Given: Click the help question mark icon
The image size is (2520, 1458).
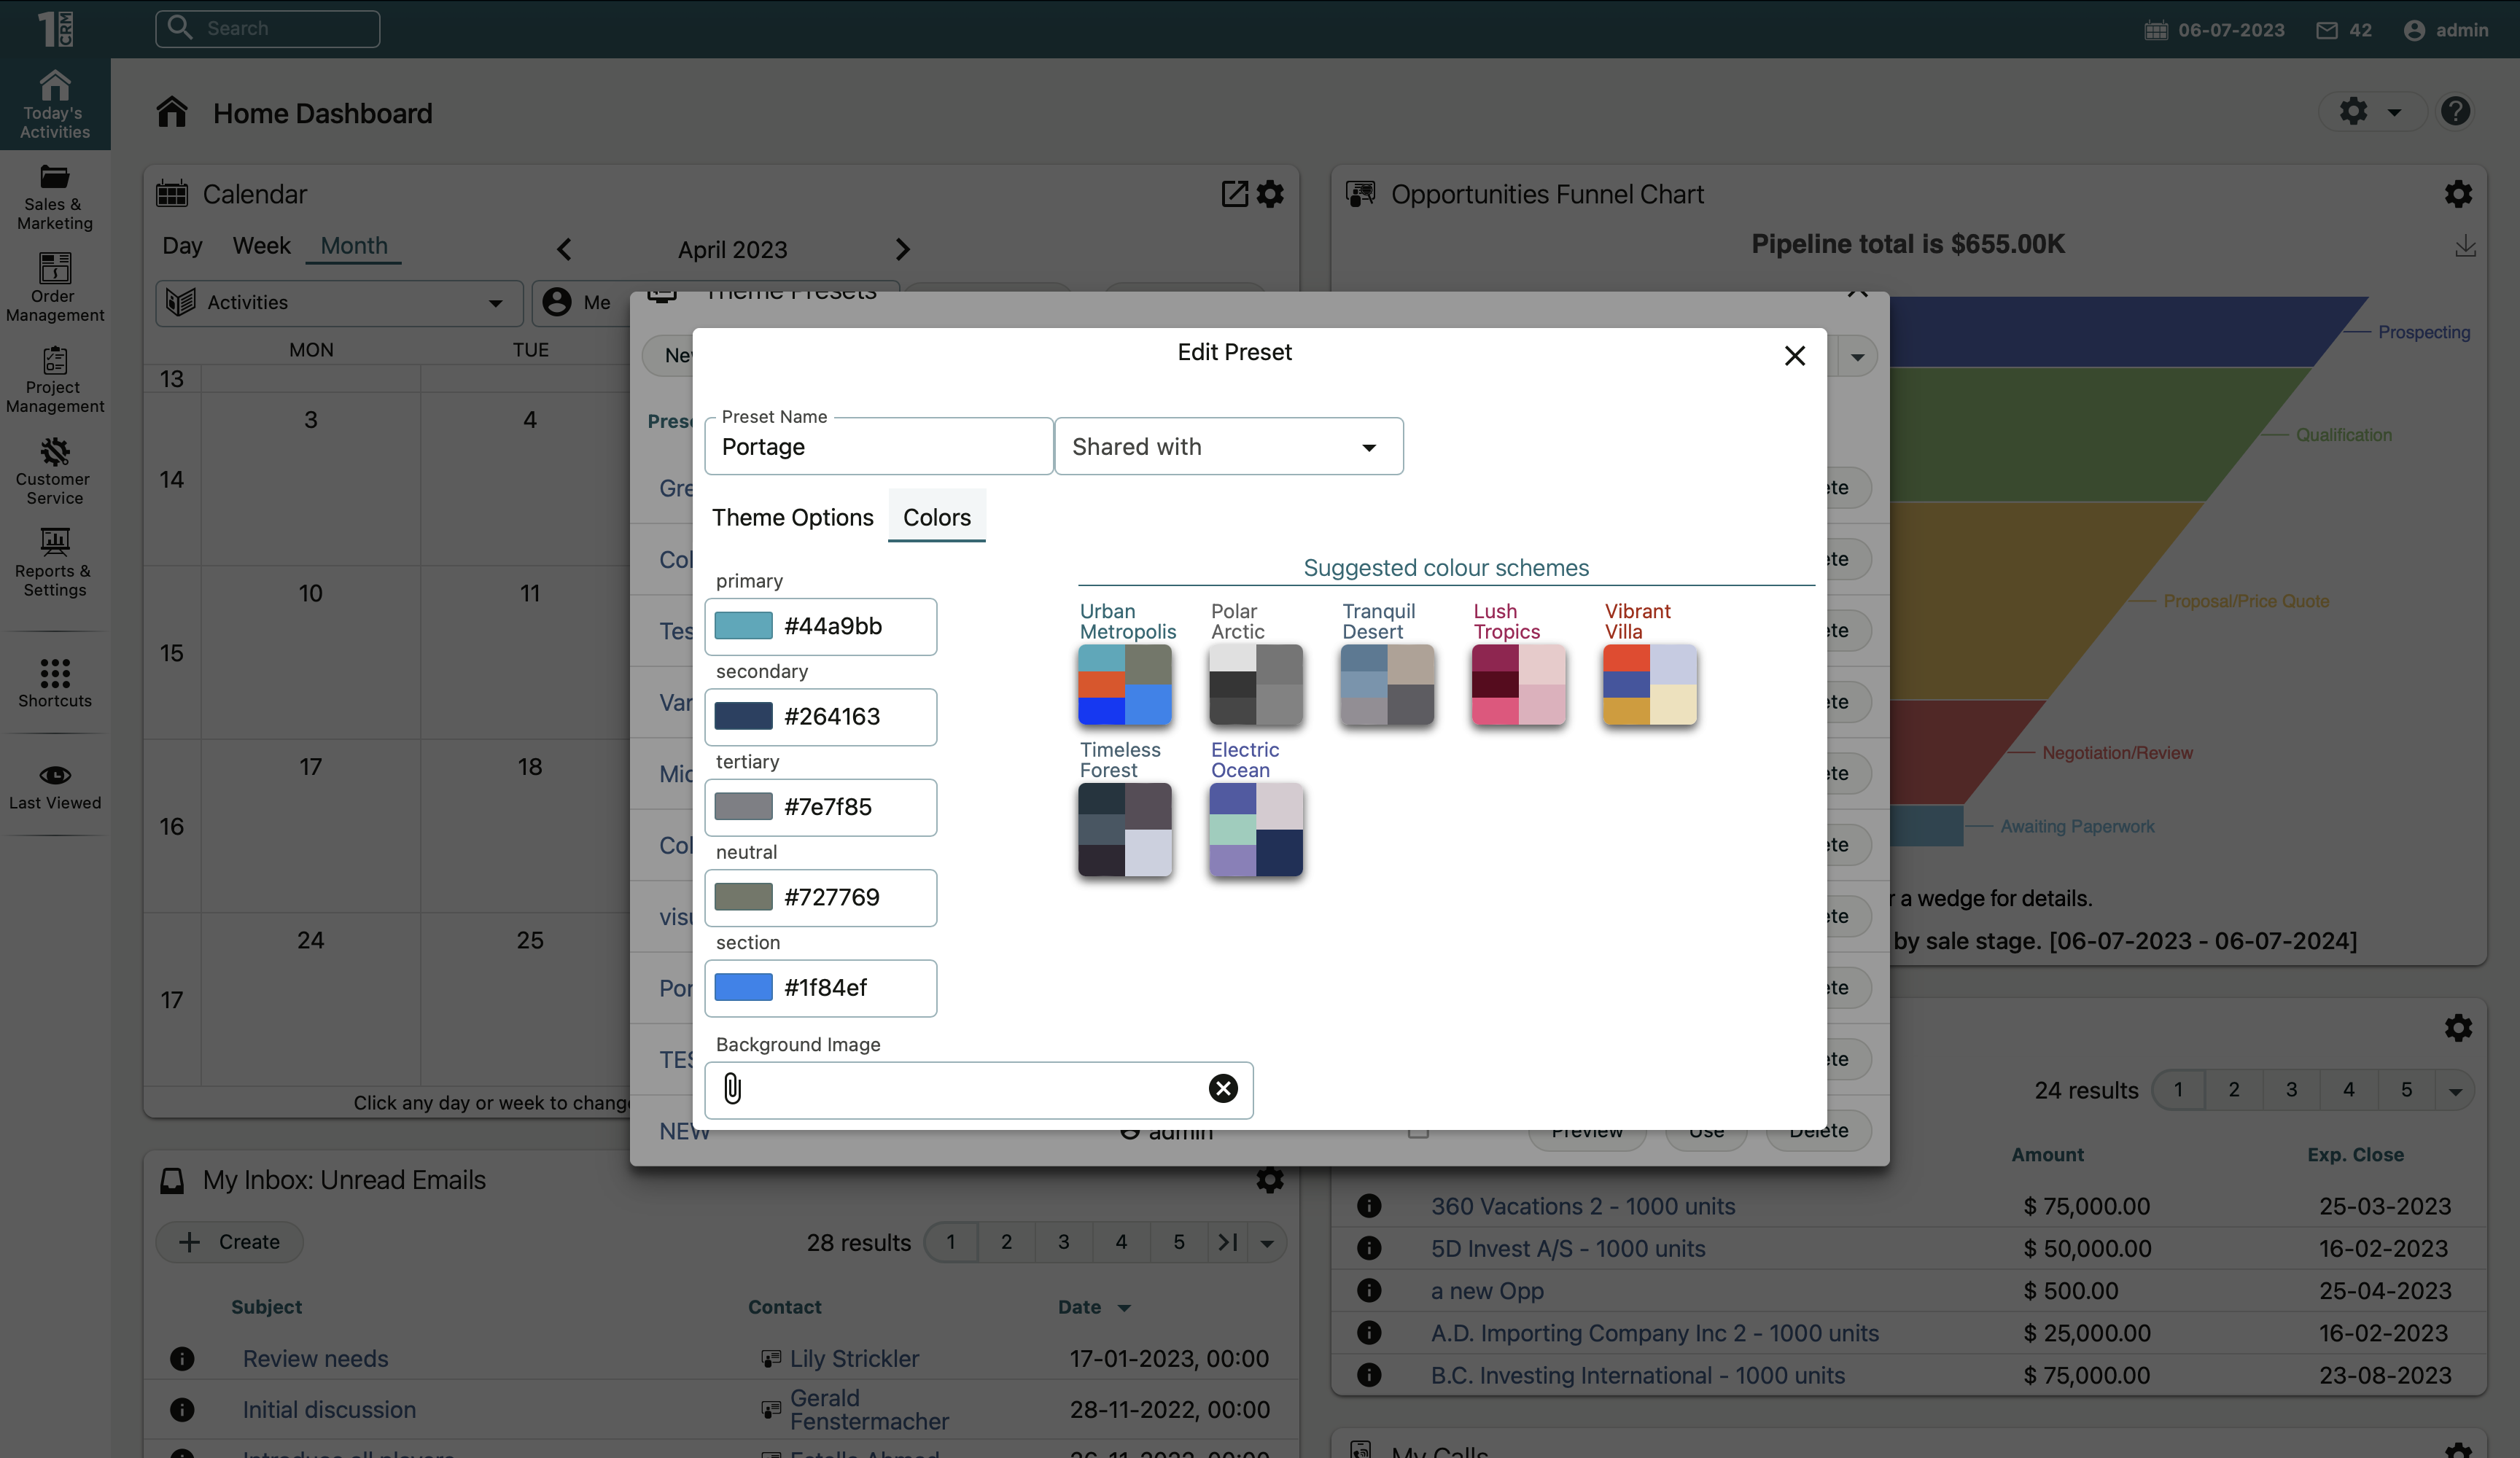Looking at the screenshot, I should pyautogui.click(x=2455, y=111).
